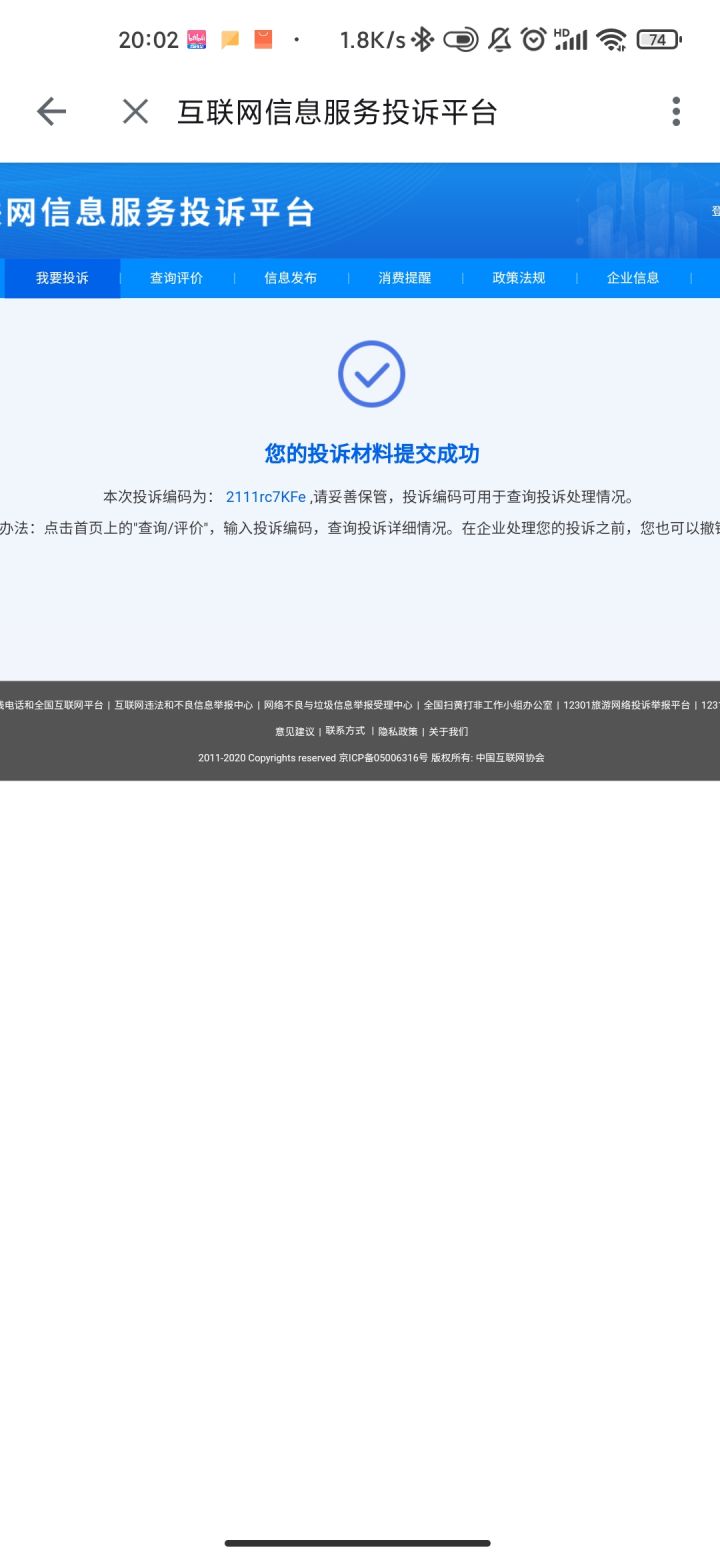Open 关于我们 footer link
The height and width of the screenshot is (1560, 720).
(448, 731)
